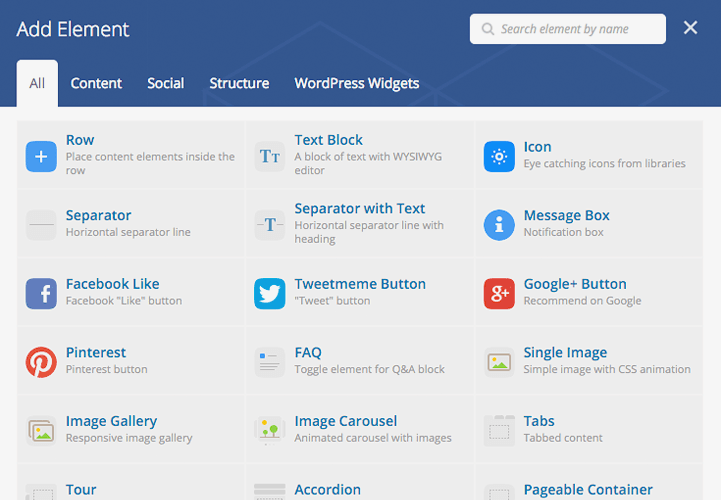
Task: Add the FAQ element
Action: pos(360,361)
